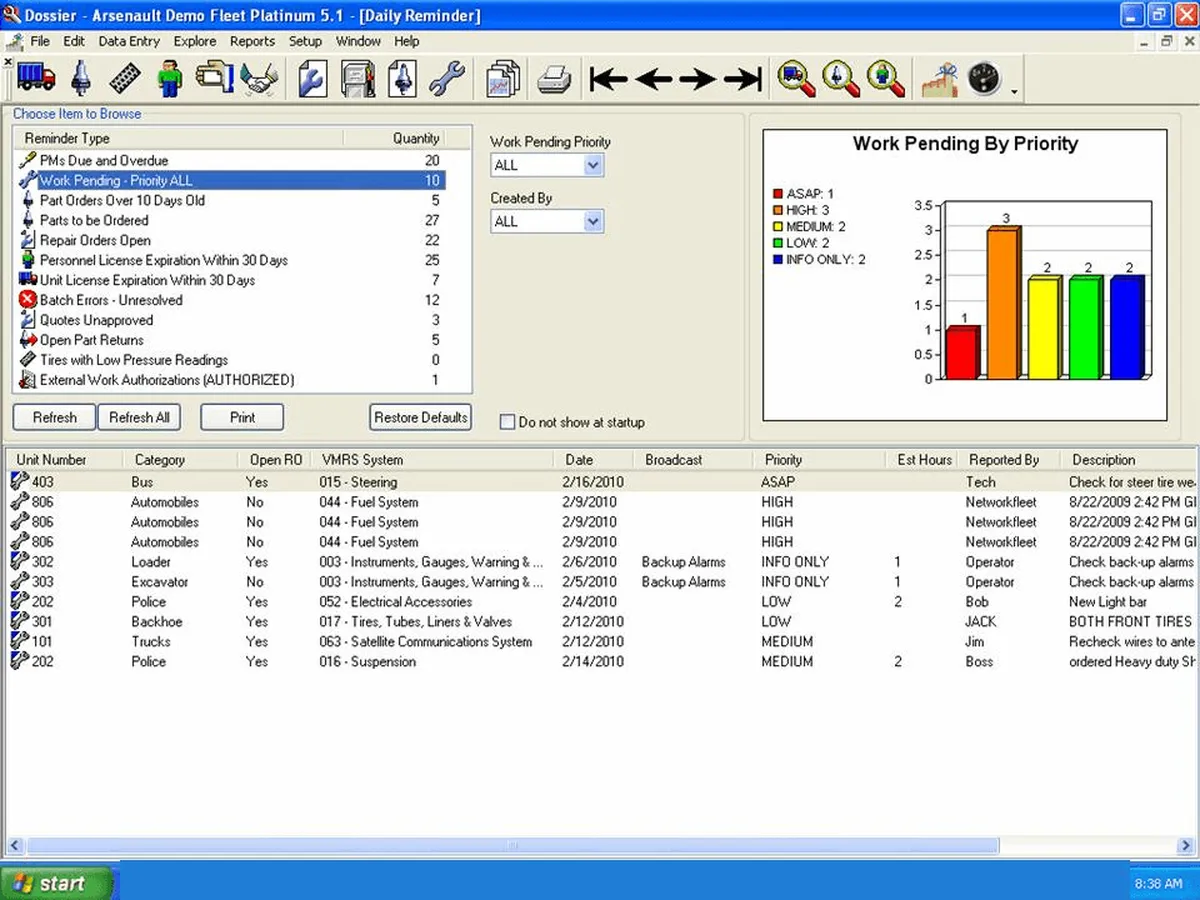The width and height of the screenshot is (1200, 900).
Task: Open the Setup menu
Action: (x=305, y=41)
